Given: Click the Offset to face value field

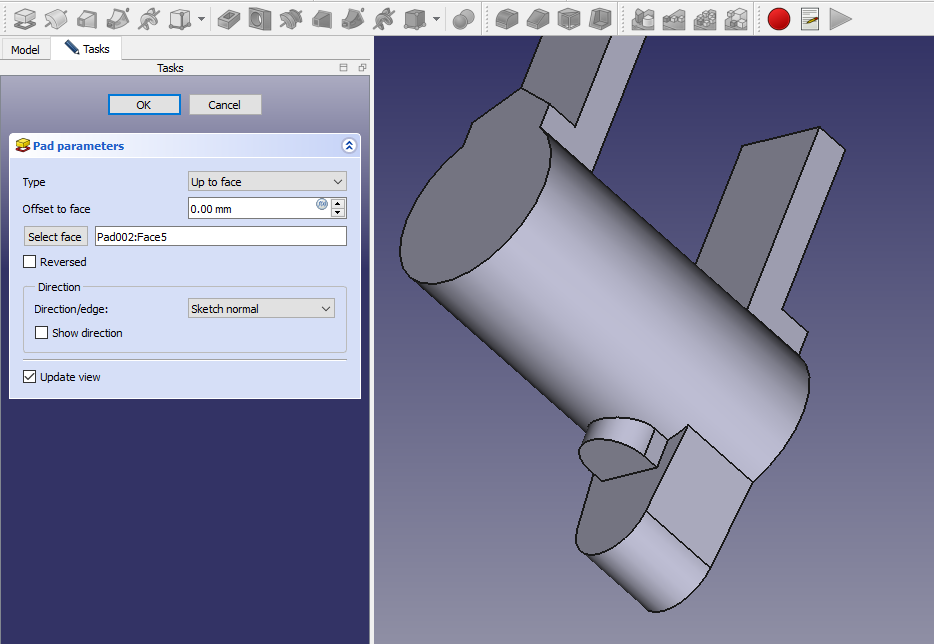Looking at the screenshot, I should 252,208.
